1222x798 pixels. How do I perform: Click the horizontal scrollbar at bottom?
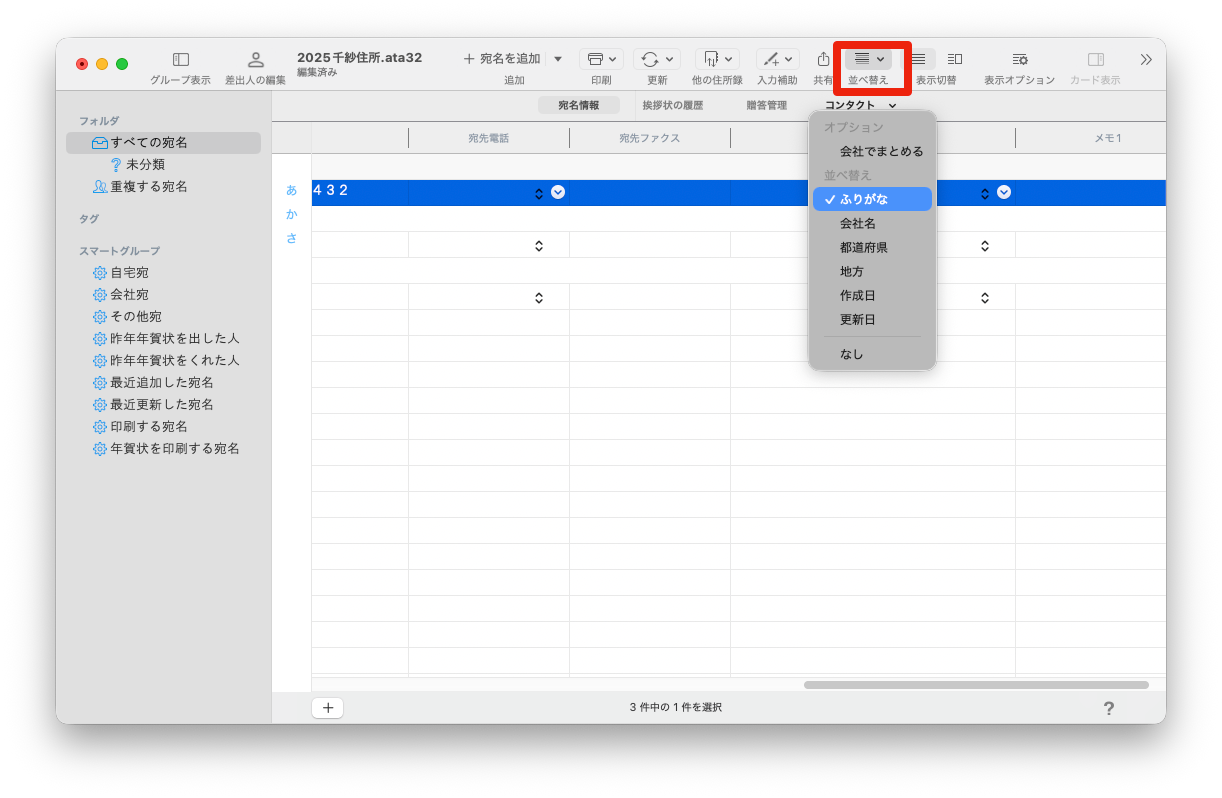click(x=975, y=685)
